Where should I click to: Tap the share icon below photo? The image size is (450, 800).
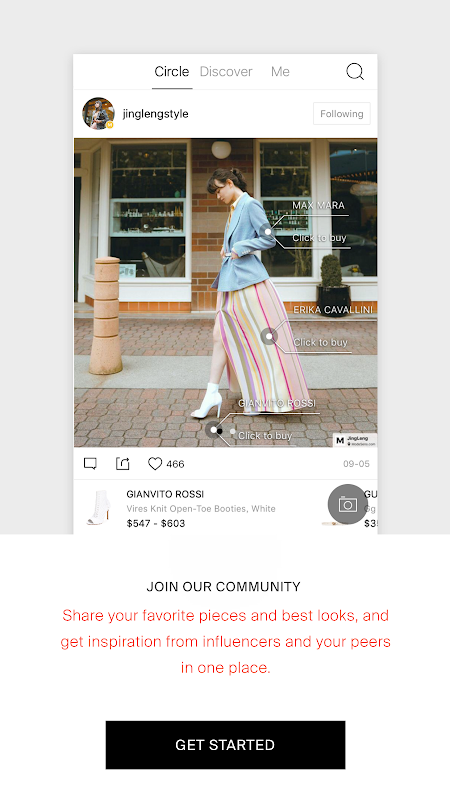pos(122,463)
